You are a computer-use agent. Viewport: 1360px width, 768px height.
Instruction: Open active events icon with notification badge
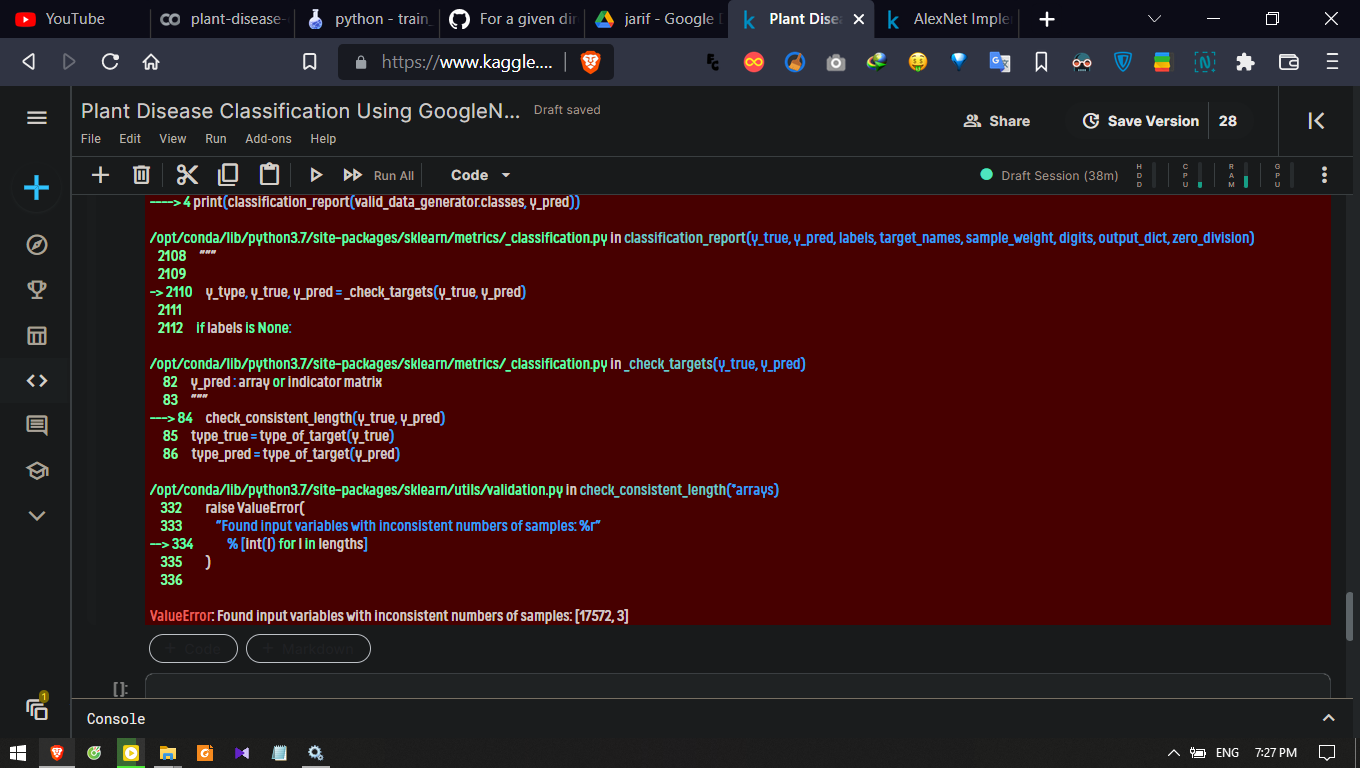[x=37, y=708]
